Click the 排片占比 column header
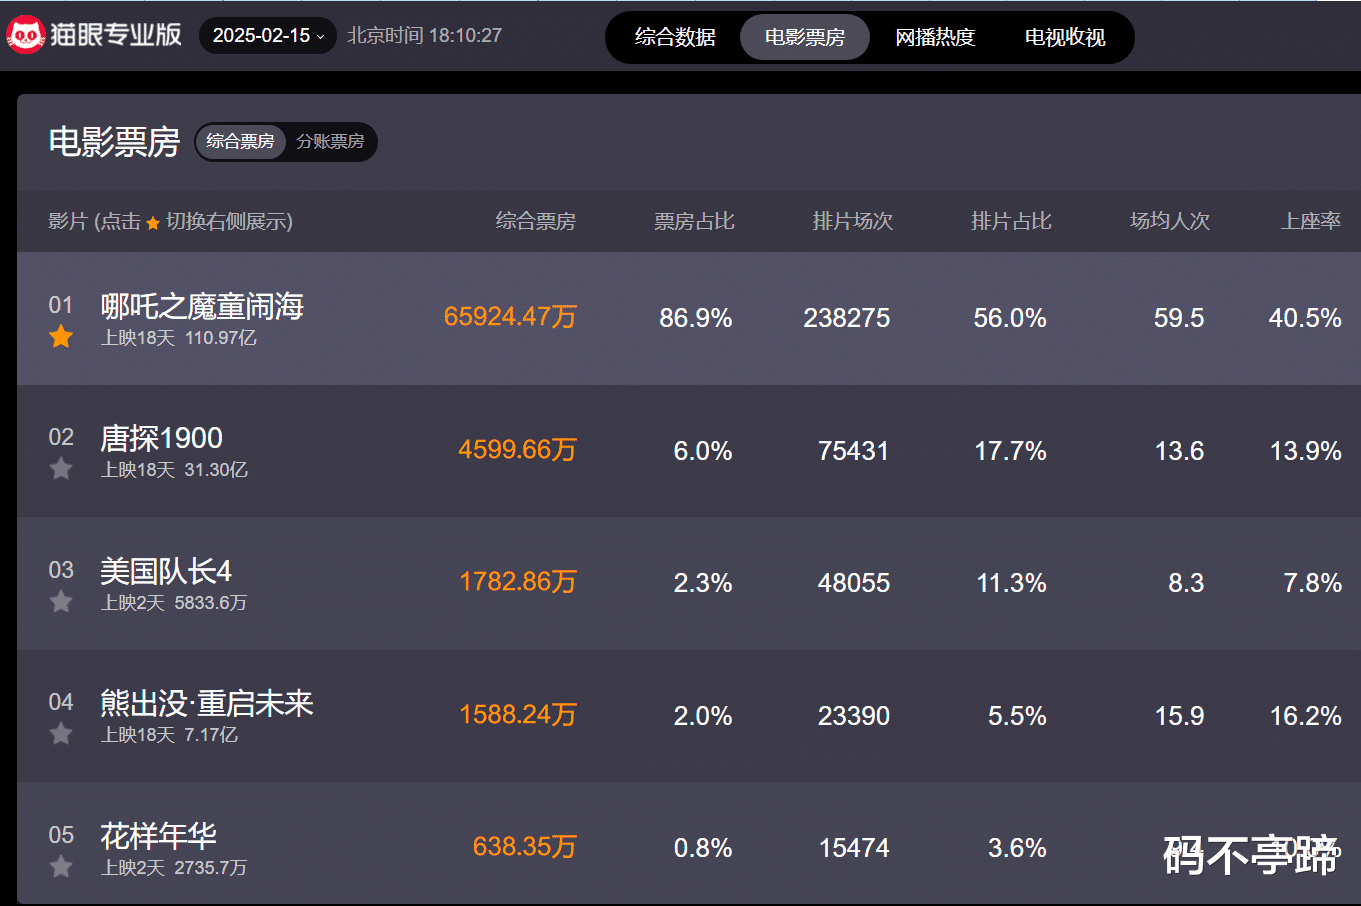Viewport: 1361px width, 906px height. click(1011, 221)
